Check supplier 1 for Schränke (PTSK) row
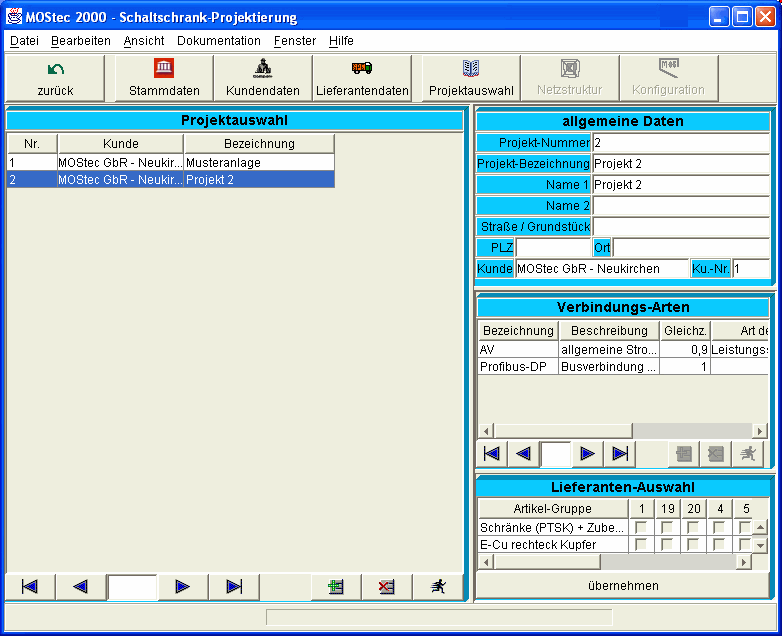The image size is (782, 636). coord(642,527)
